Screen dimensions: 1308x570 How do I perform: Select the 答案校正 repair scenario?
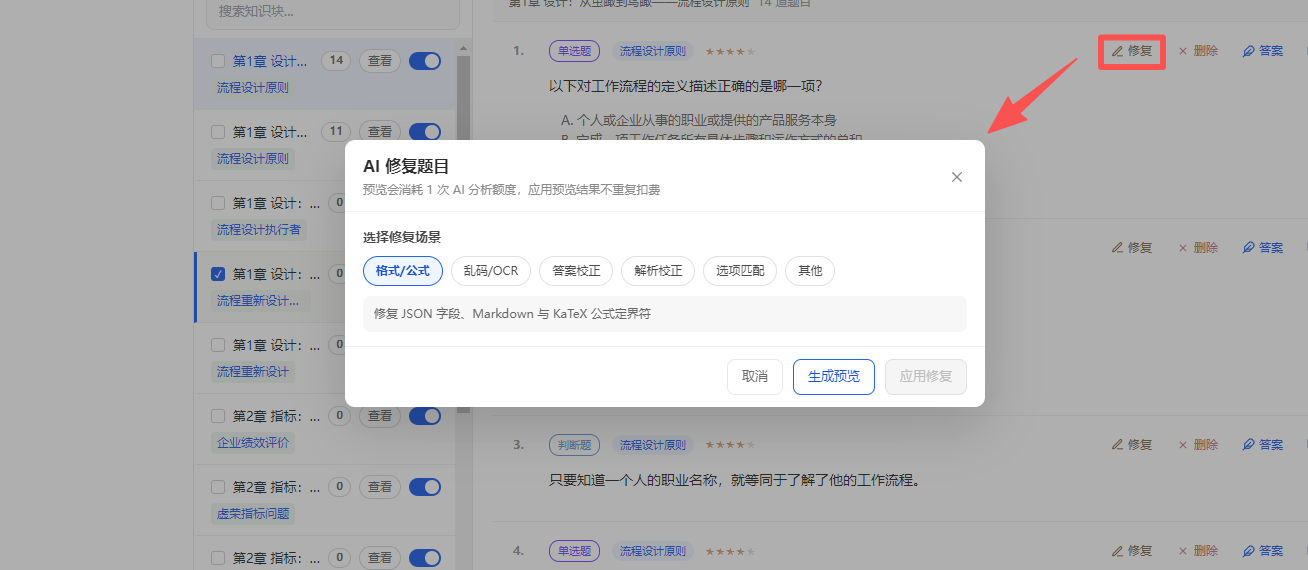point(576,271)
